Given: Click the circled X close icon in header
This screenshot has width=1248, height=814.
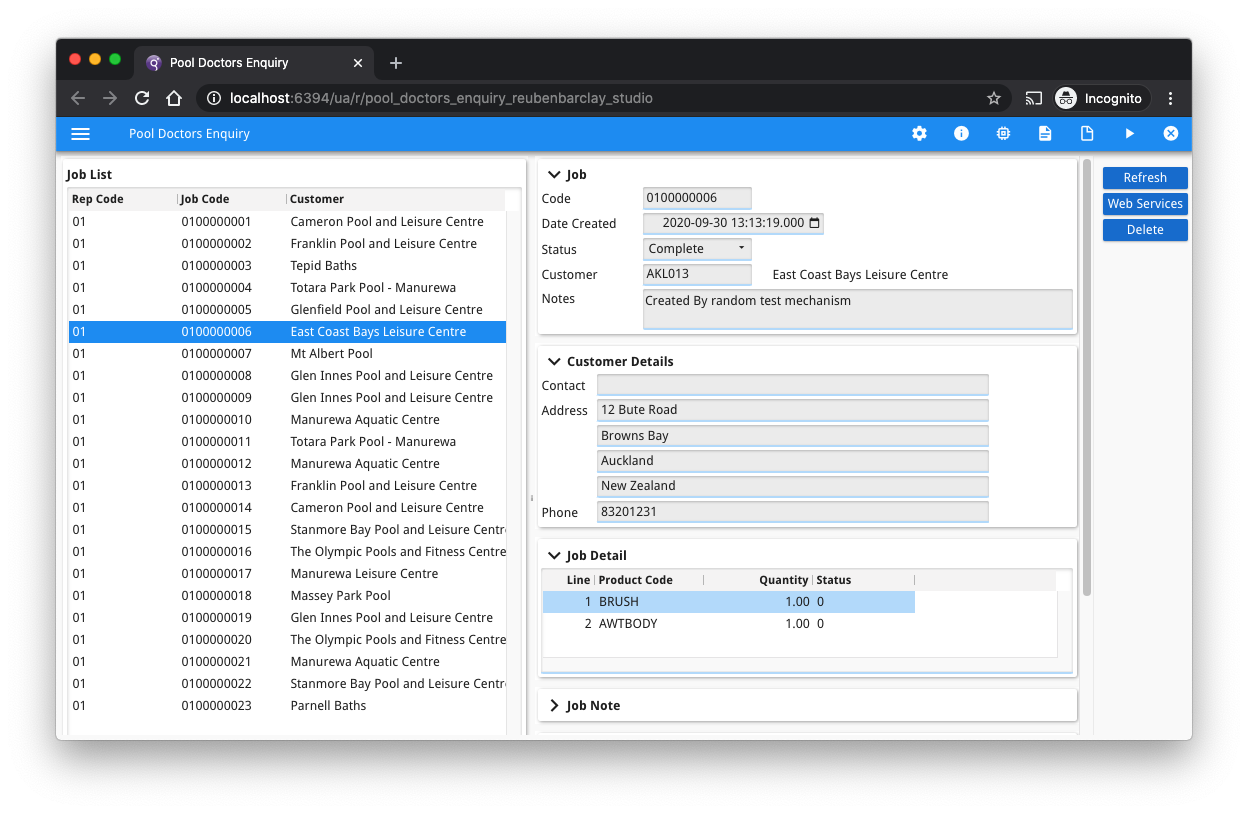Looking at the screenshot, I should coord(1171,134).
